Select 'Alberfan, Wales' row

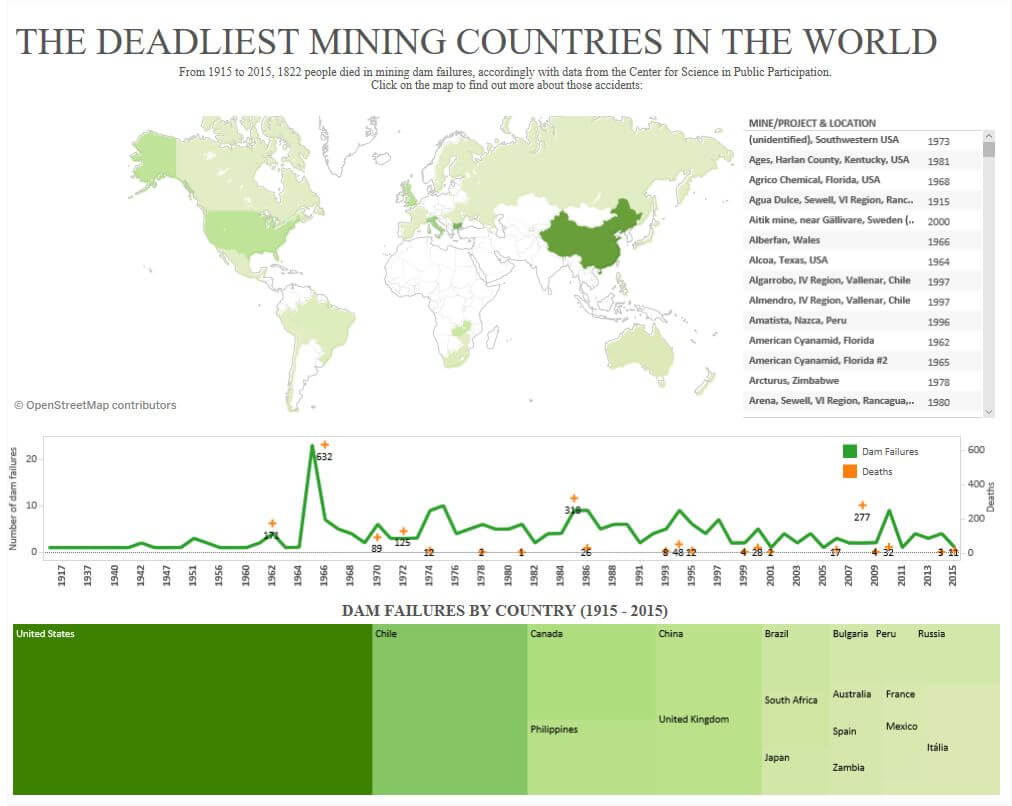click(862, 240)
